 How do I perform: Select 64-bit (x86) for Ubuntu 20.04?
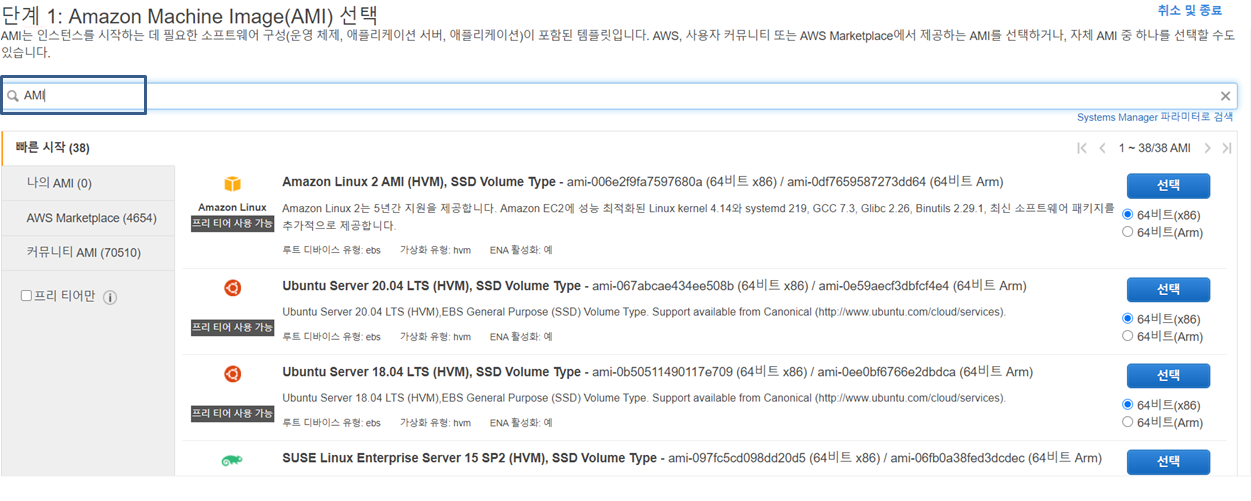tap(1128, 319)
